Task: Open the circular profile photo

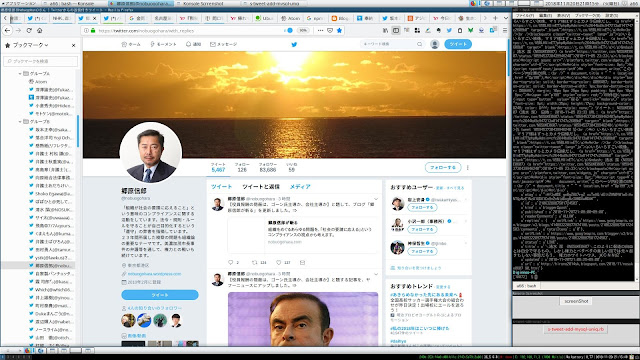Action: [151, 153]
